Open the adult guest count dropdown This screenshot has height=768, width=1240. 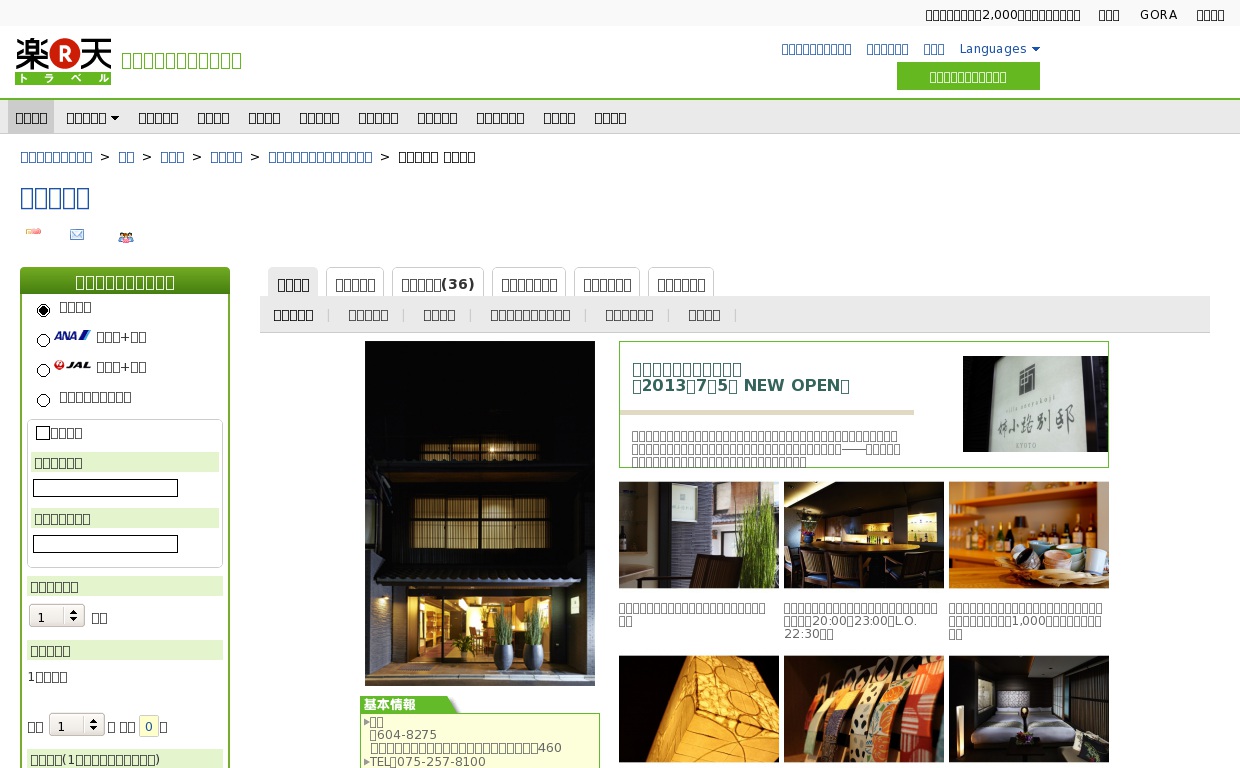click(x=77, y=725)
